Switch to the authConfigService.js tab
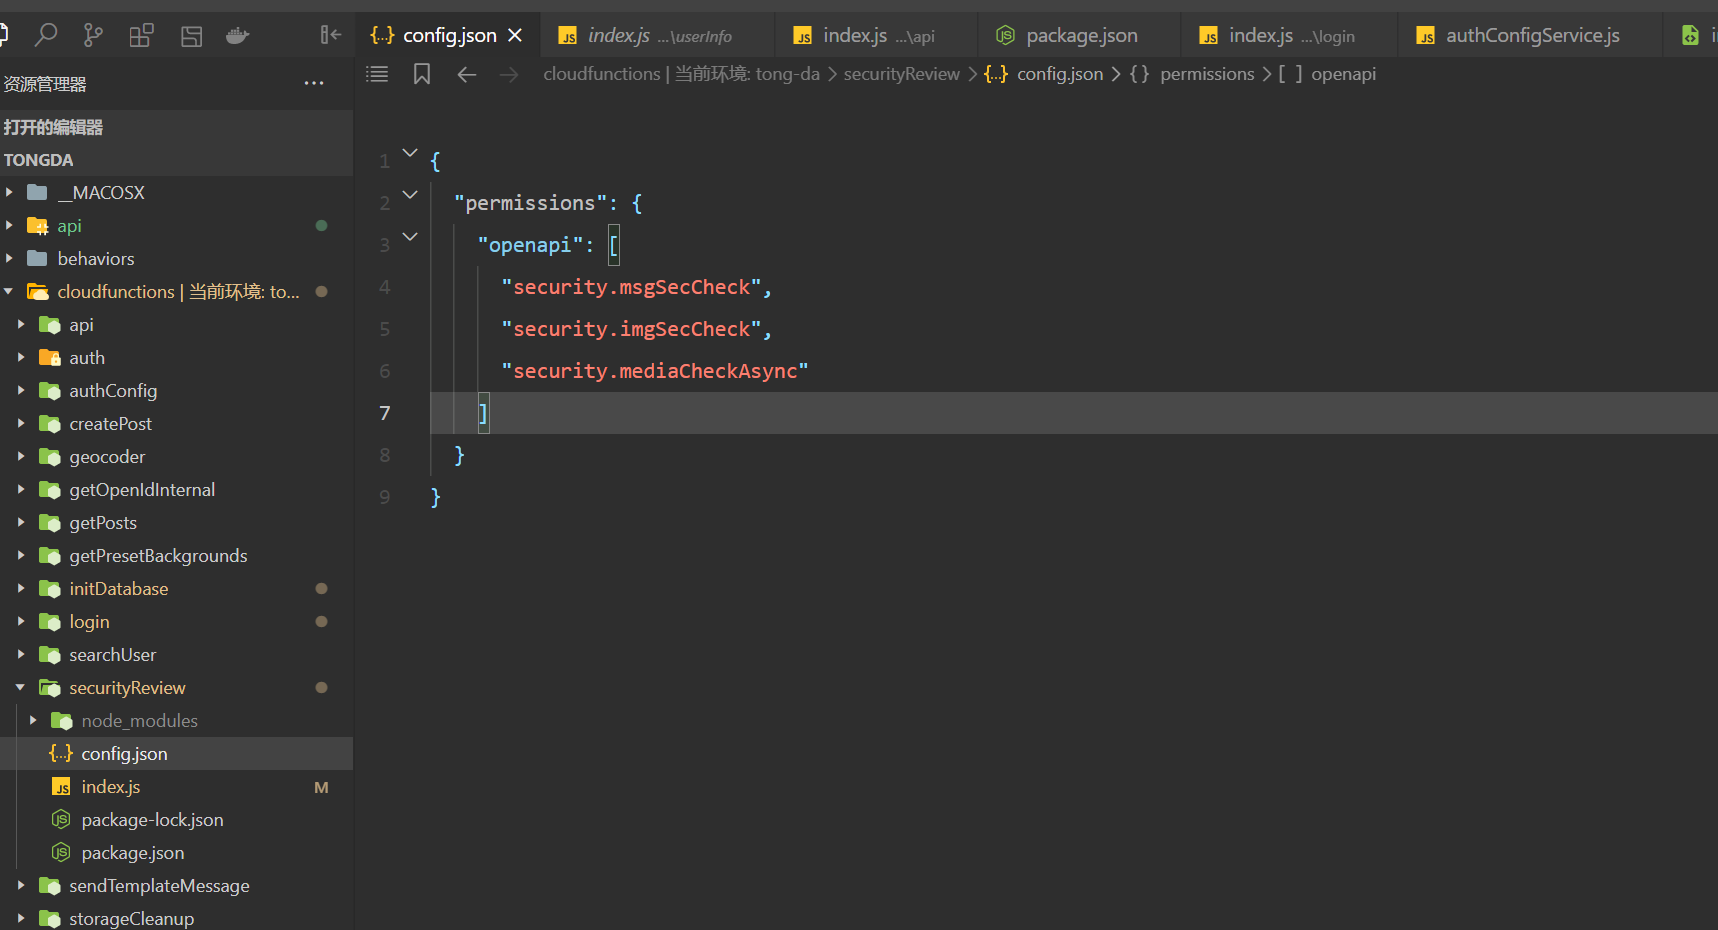The width and height of the screenshot is (1718, 930). (1532, 36)
